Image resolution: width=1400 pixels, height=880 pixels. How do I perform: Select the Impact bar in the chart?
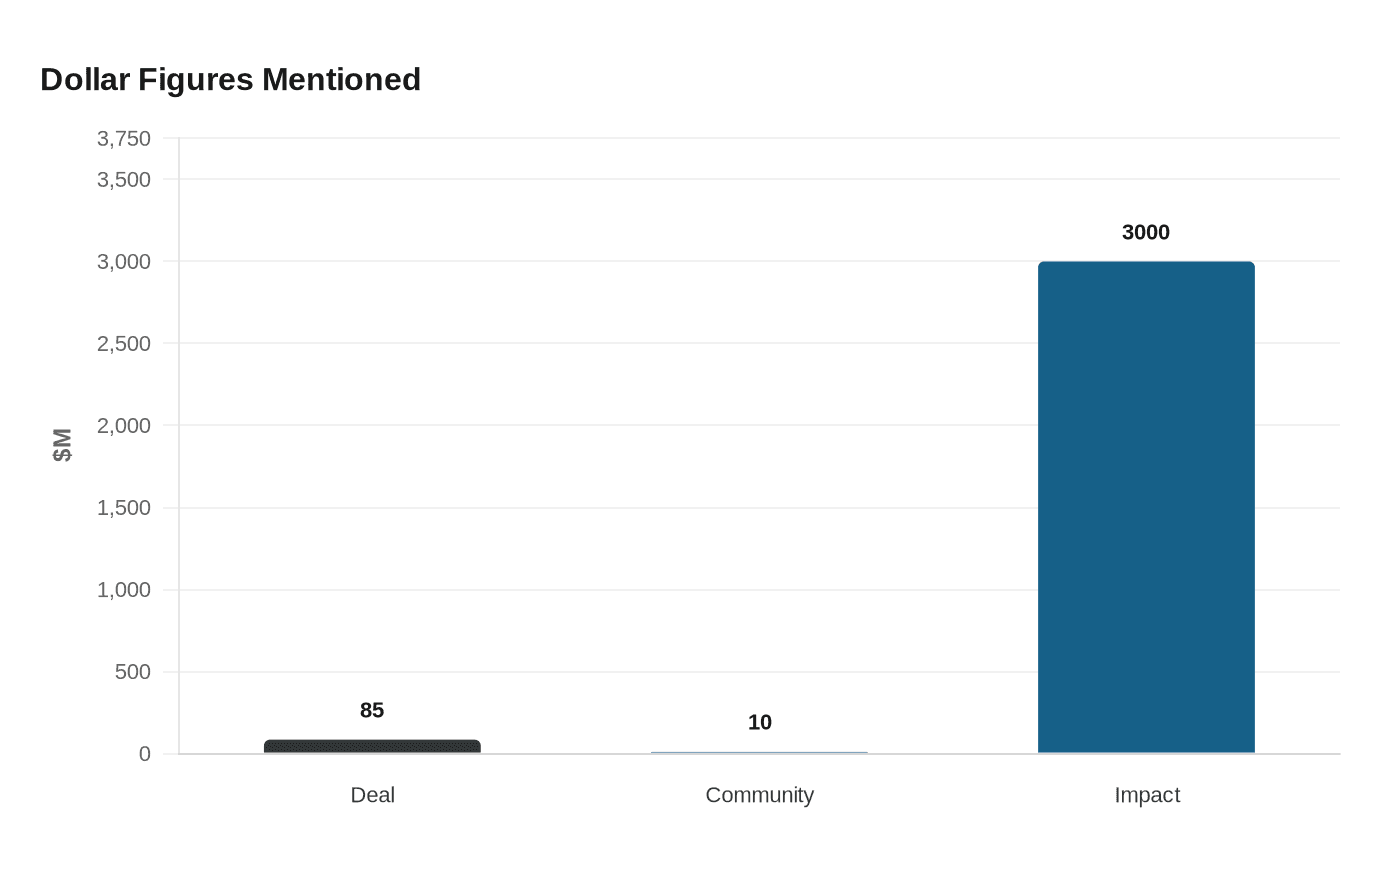pyautogui.click(x=1146, y=507)
